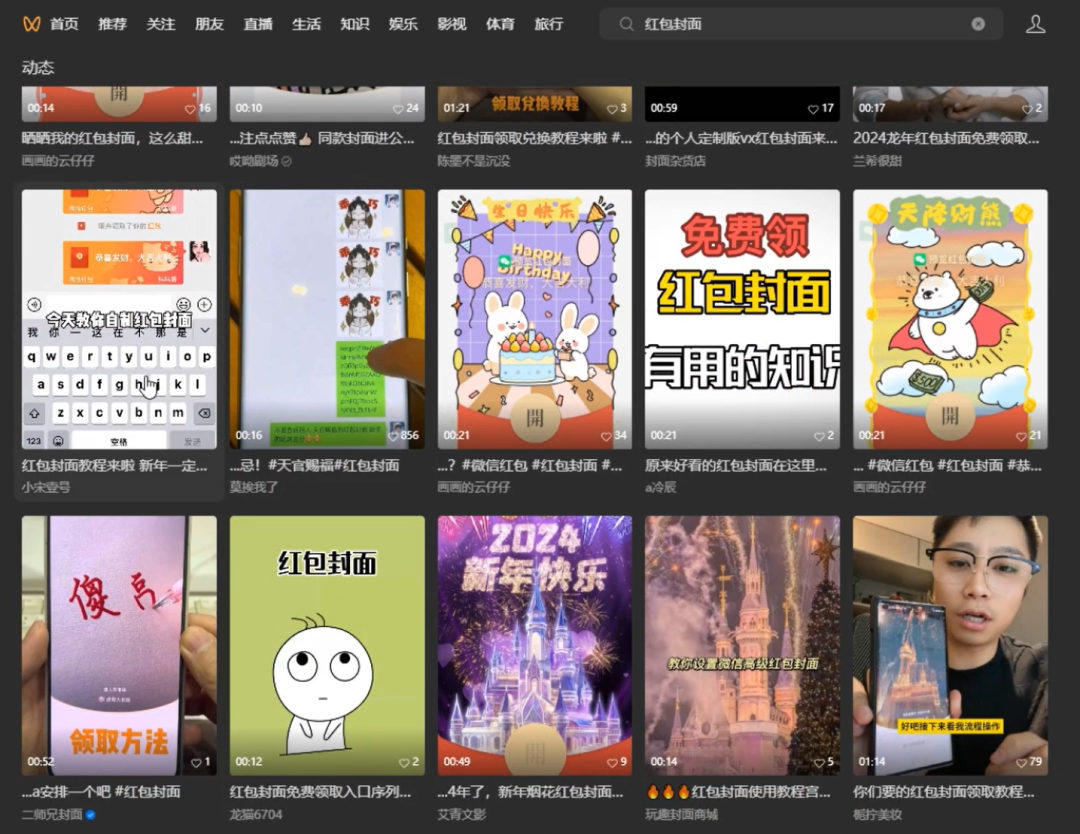Screen dimensions: 1080x834
Task: Open author page 封面杂货店
Action: tap(675, 161)
